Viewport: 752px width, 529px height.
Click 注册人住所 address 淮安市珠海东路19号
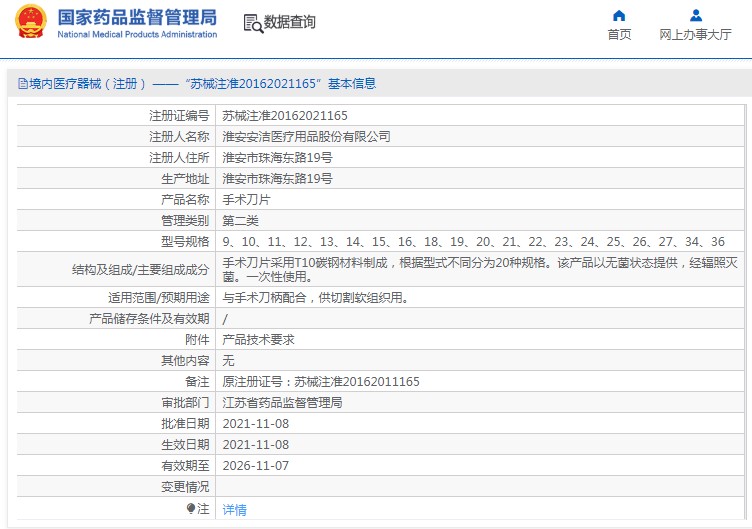click(277, 158)
